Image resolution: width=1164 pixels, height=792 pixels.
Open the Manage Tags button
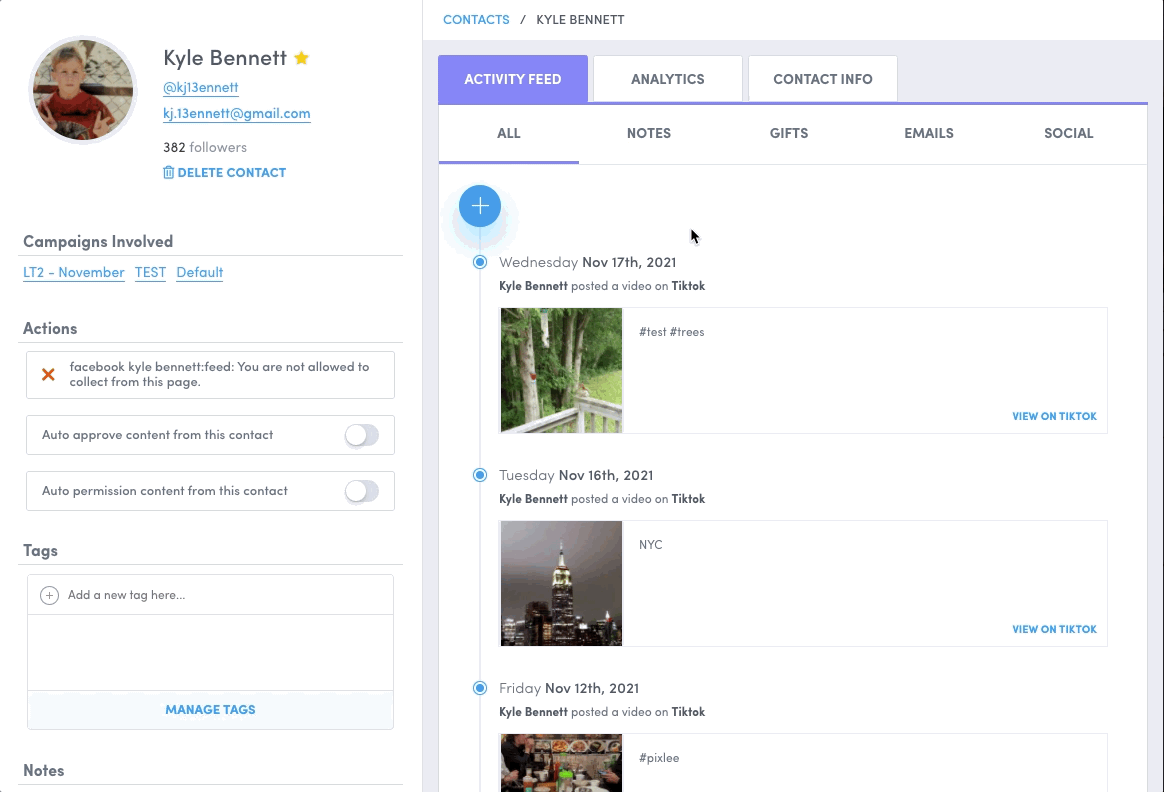pos(210,709)
